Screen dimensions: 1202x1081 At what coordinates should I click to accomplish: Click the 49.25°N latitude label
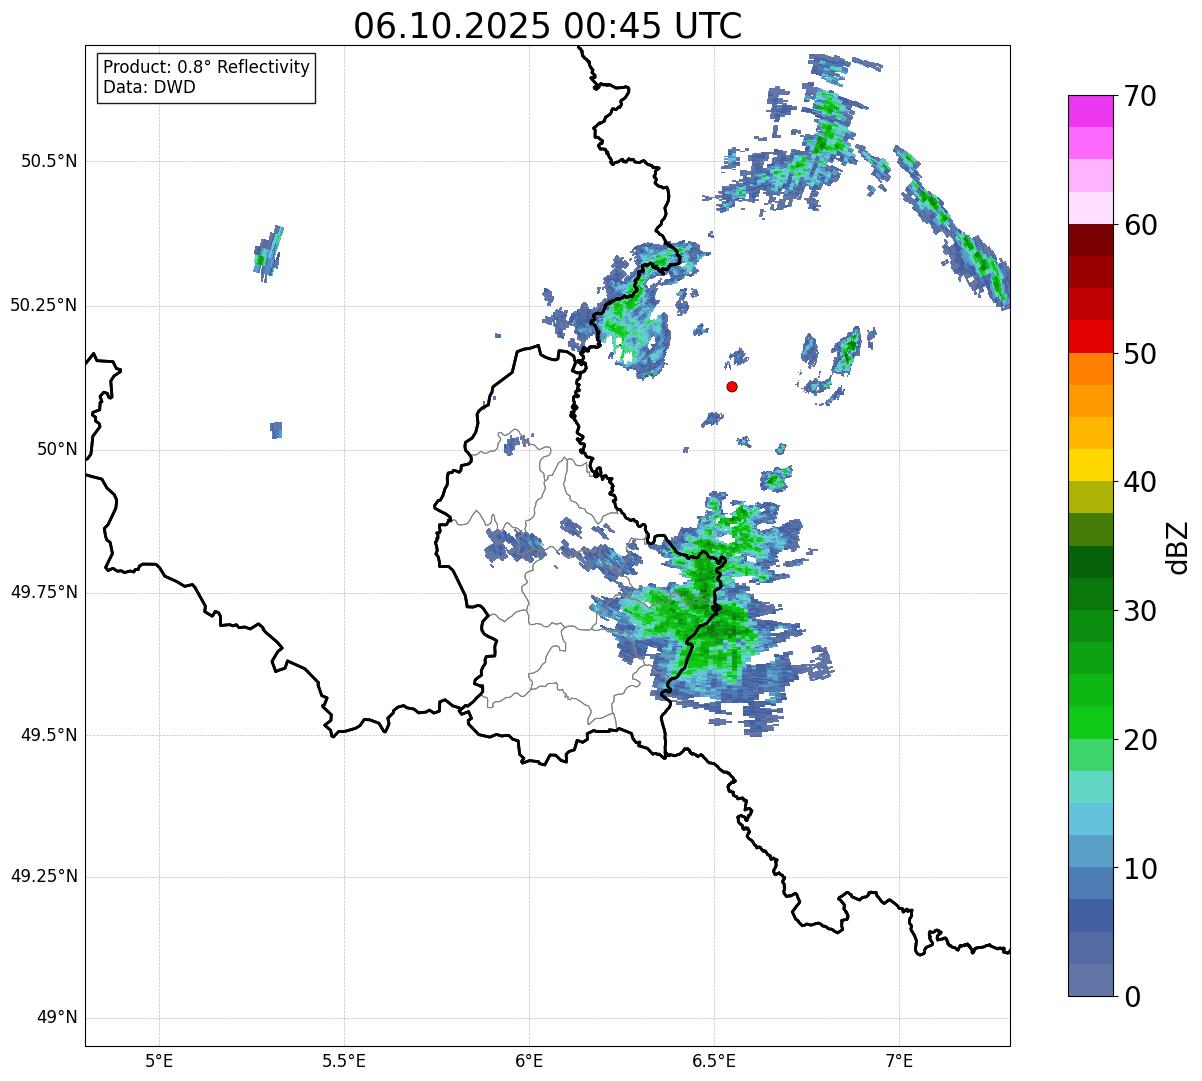(x=44, y=876)
